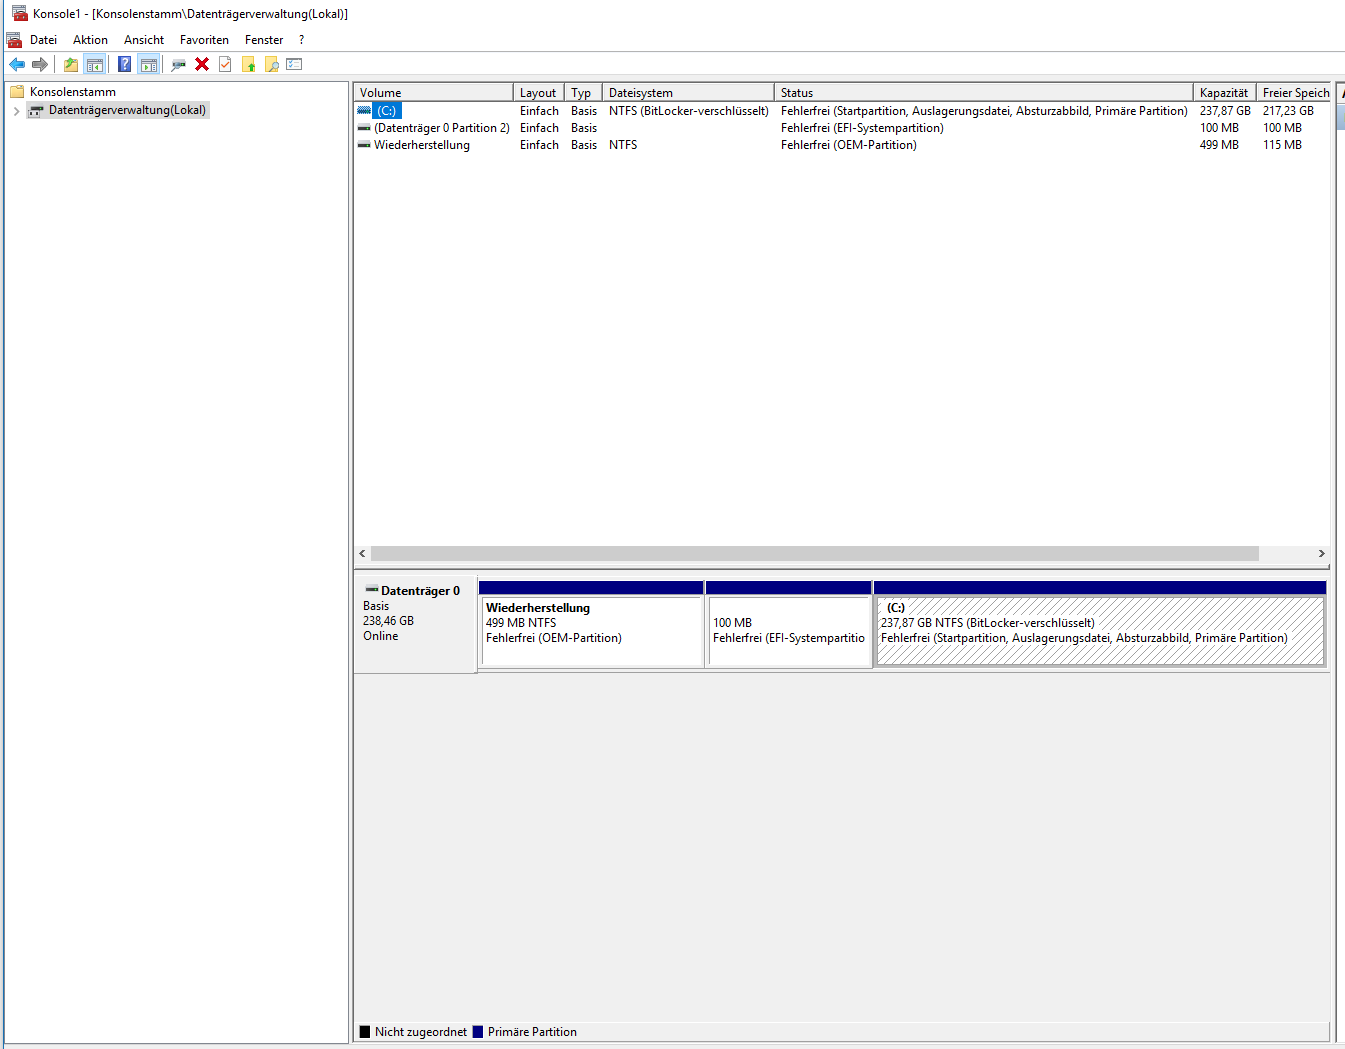Click the 499 MB capacity cell
The image size is (1345, 1049).
(1219, 145)
